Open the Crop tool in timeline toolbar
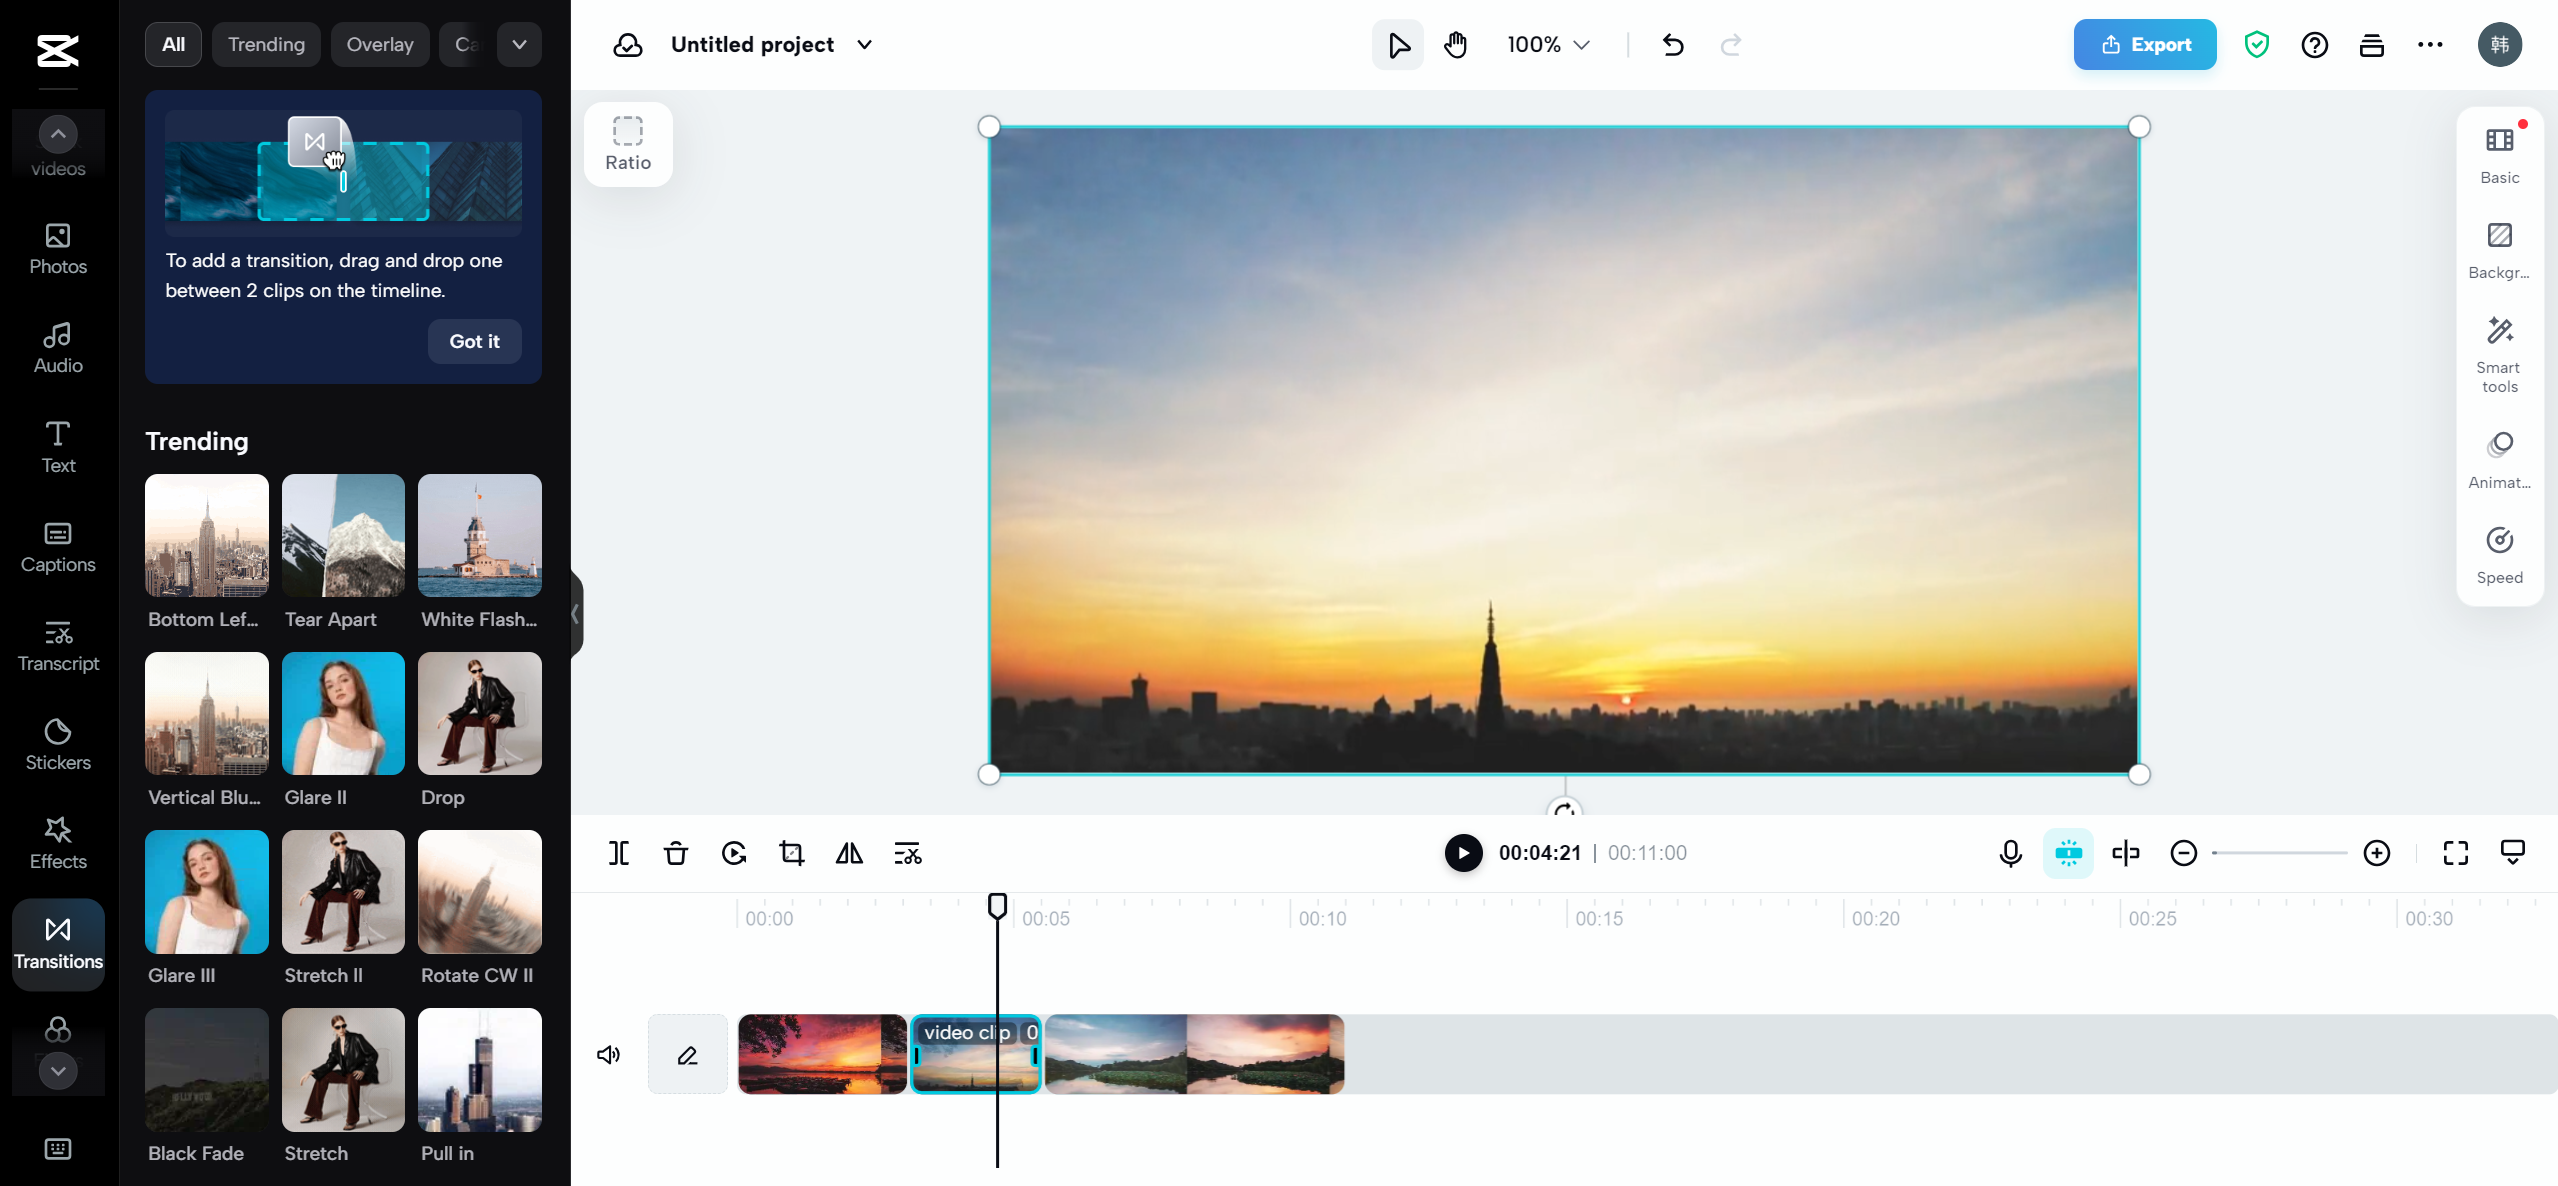 tap(791, 853)
